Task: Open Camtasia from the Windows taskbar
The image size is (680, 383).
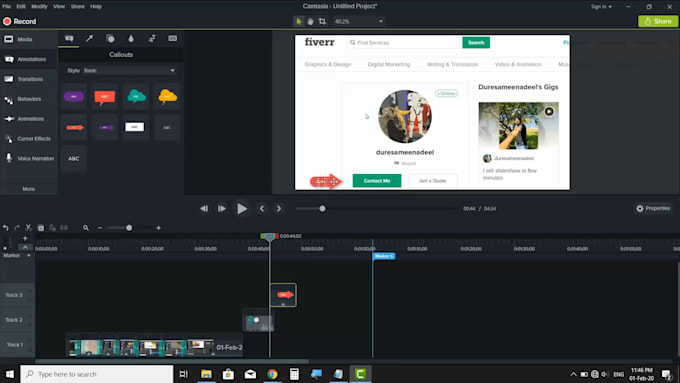Action: click(x=360, y=374)
